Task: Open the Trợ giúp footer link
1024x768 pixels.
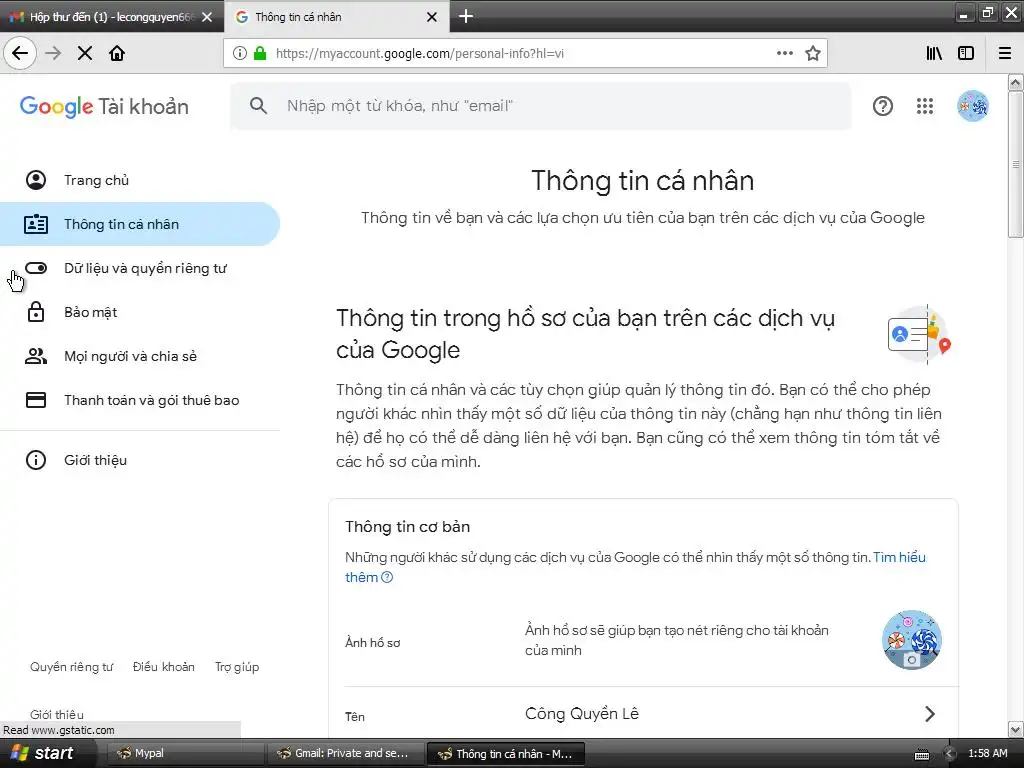Action: click(237, 667)
